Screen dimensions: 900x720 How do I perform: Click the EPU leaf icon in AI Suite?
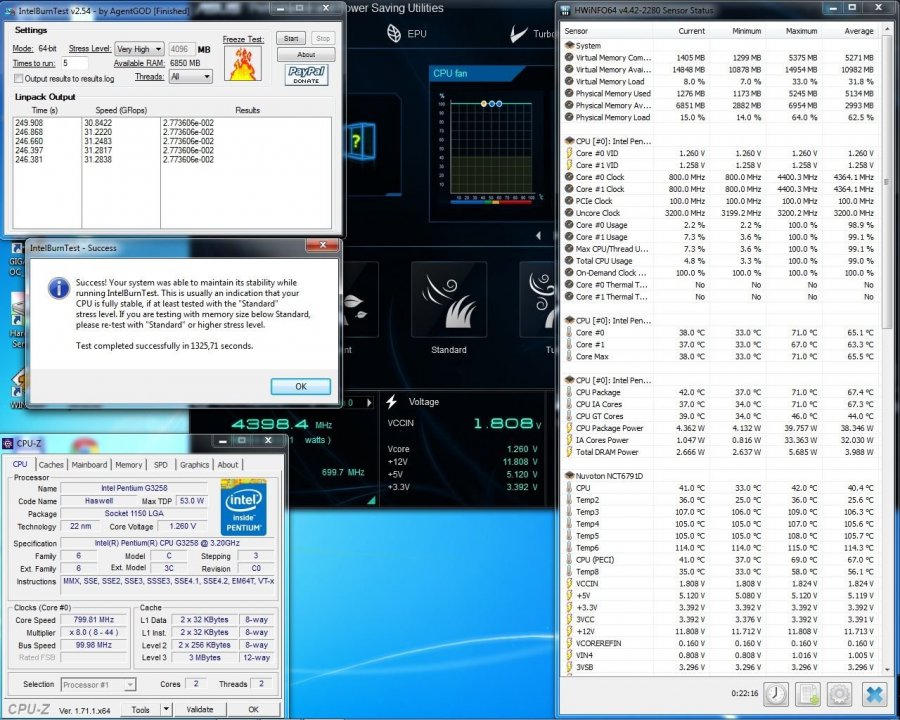tap(394, 33)
